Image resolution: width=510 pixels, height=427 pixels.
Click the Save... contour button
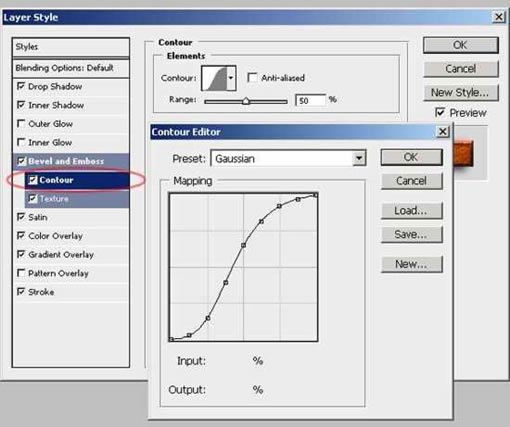(412, 234)
